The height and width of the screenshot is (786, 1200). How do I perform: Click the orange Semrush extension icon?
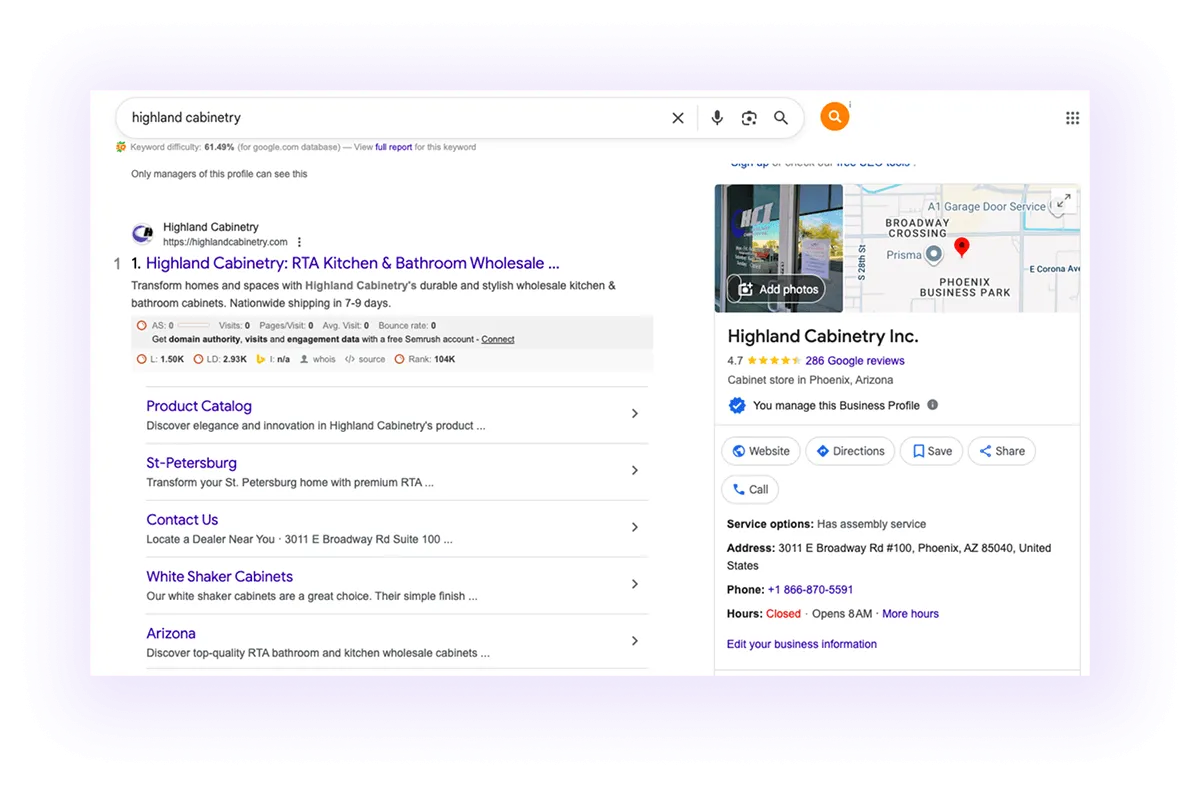tap(834, 116)
